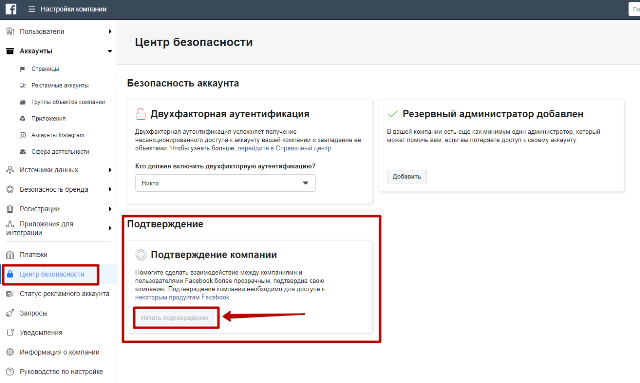
Task: Follow the Справочный центр link
Action: coord(303,148)
